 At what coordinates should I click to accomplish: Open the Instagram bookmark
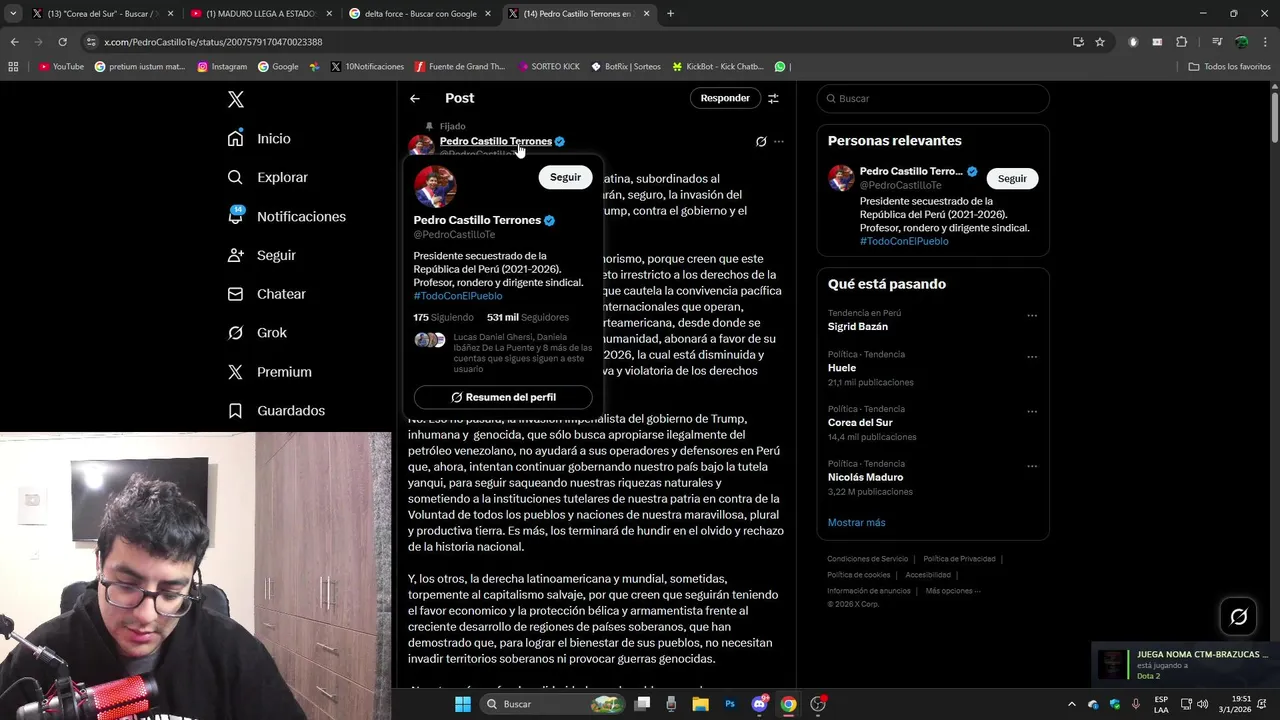tap(222, 67)
